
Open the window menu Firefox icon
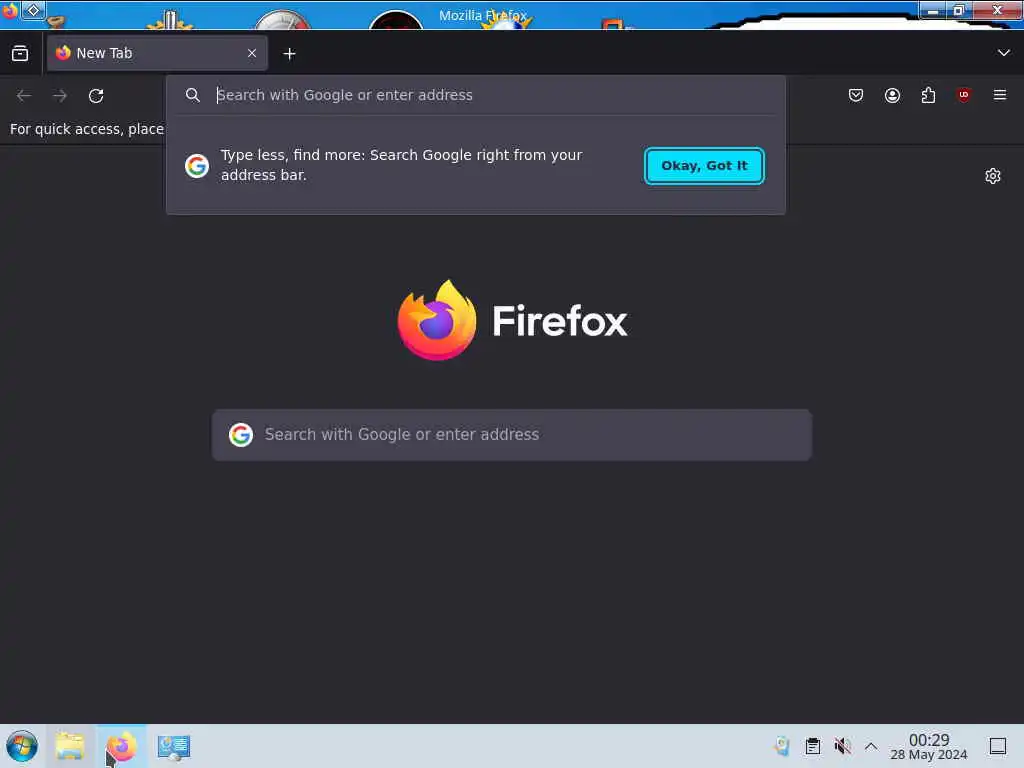pos(10,10)
